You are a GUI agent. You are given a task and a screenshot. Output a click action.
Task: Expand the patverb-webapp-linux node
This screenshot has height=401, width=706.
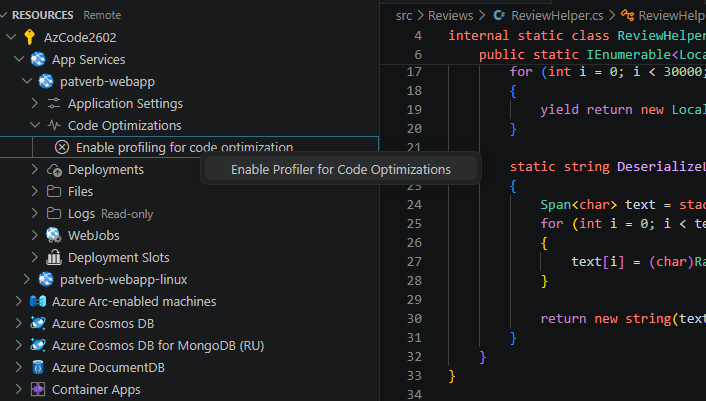pos(26,280)
